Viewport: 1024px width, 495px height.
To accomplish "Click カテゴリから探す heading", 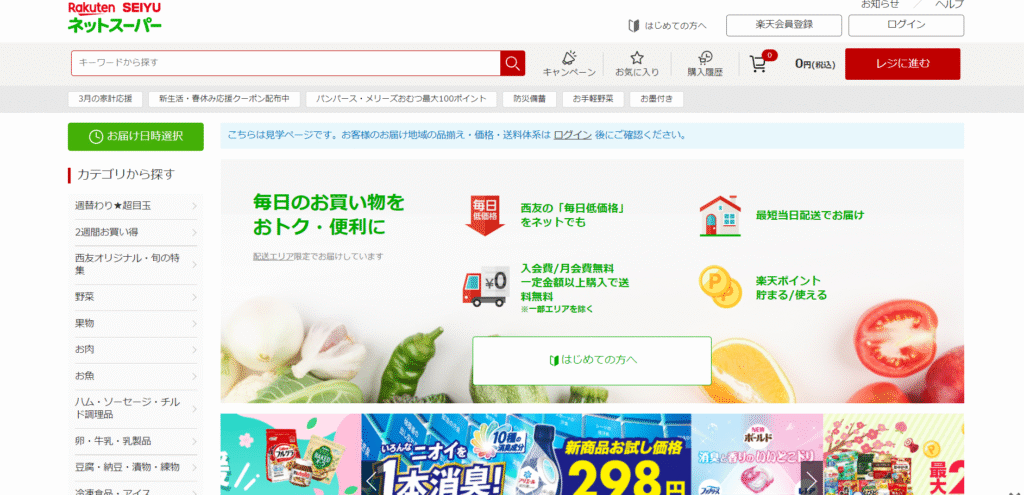I will click(x=126, y=174).
